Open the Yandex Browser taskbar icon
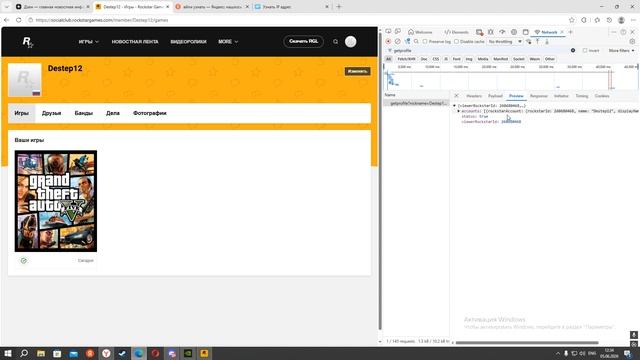The image size is (640, 360). (x=106, y=353)
